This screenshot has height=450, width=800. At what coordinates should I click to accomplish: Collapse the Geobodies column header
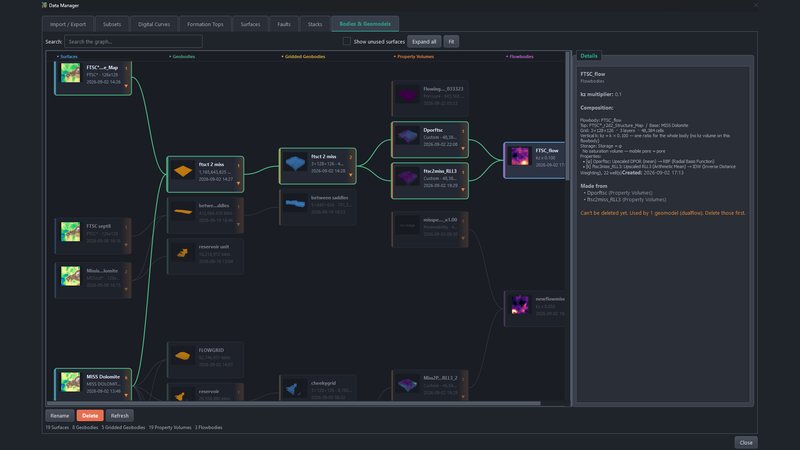click(x=182, y=57)
